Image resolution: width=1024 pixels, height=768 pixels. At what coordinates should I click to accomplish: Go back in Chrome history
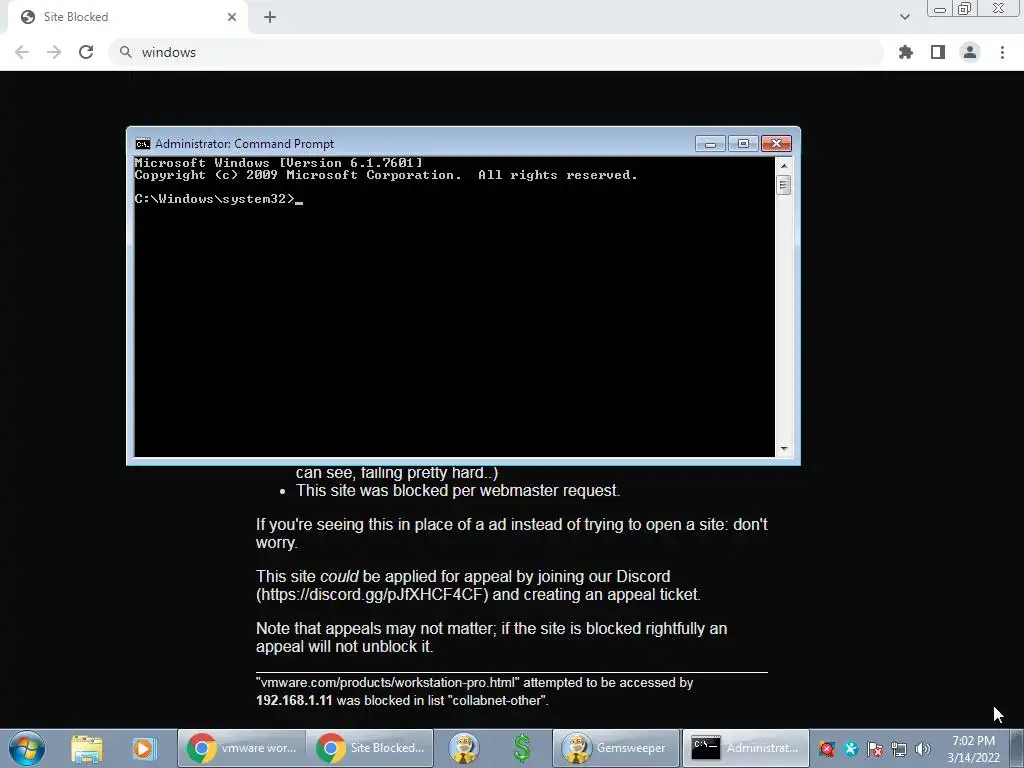tap(22, 52)
